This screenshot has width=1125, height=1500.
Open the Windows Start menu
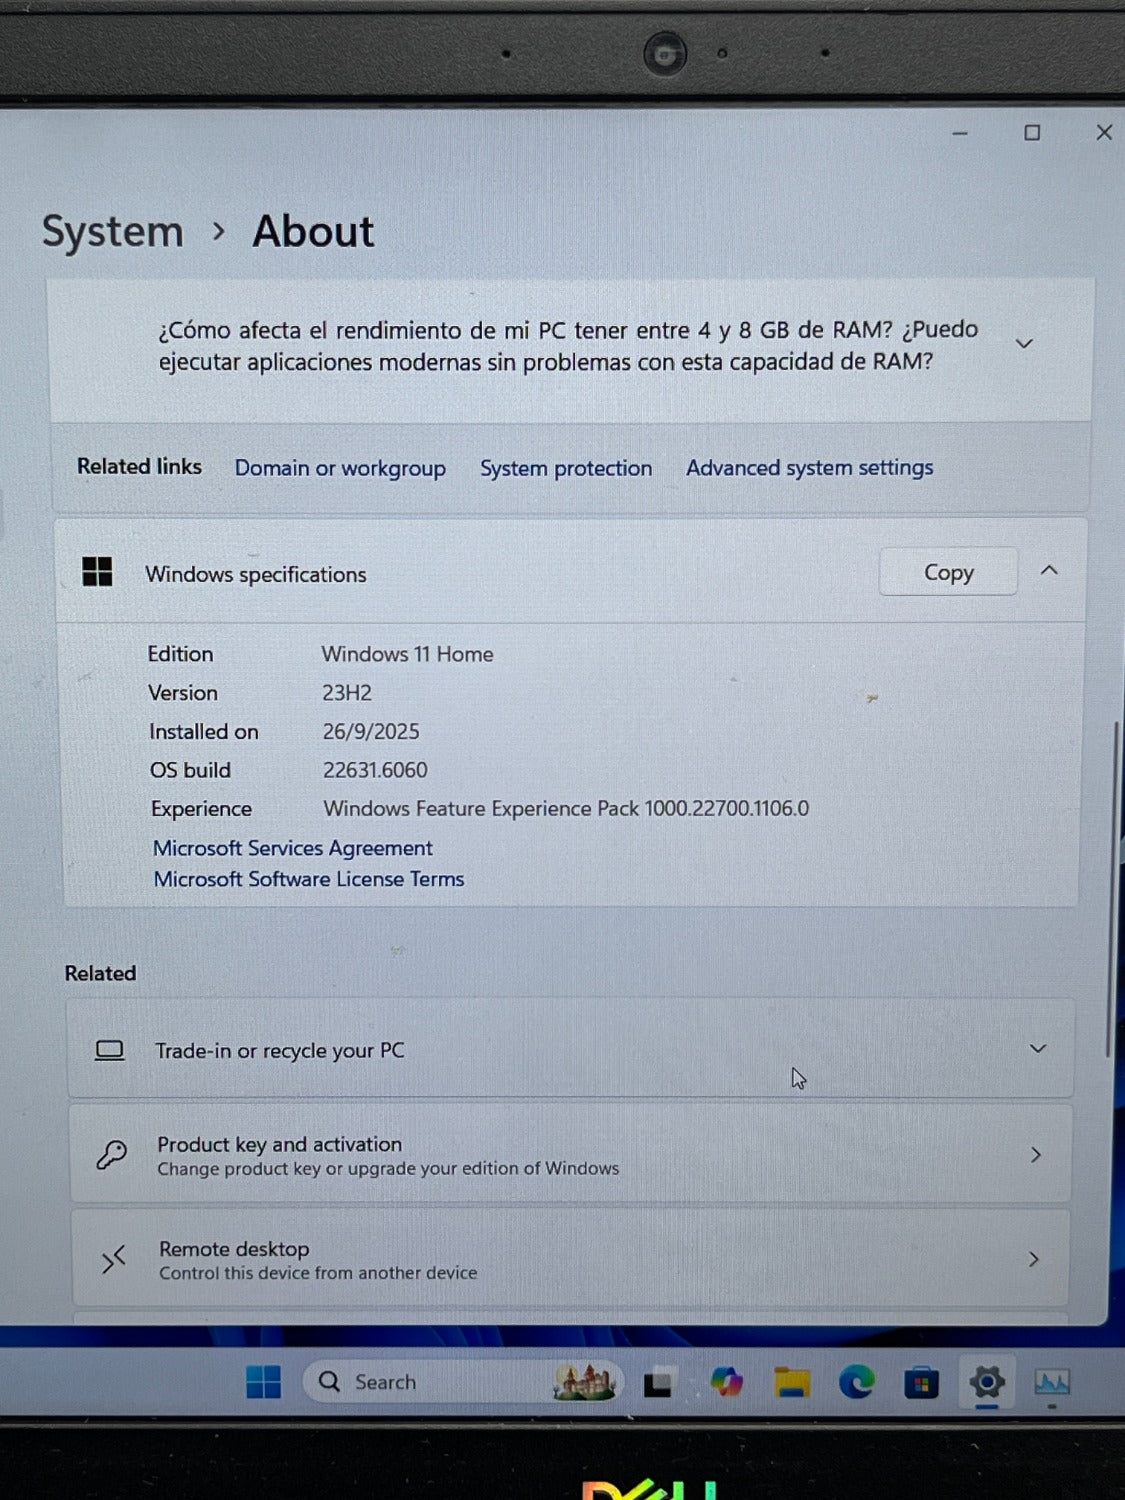pyautogui.click(x=263, y=1382)
